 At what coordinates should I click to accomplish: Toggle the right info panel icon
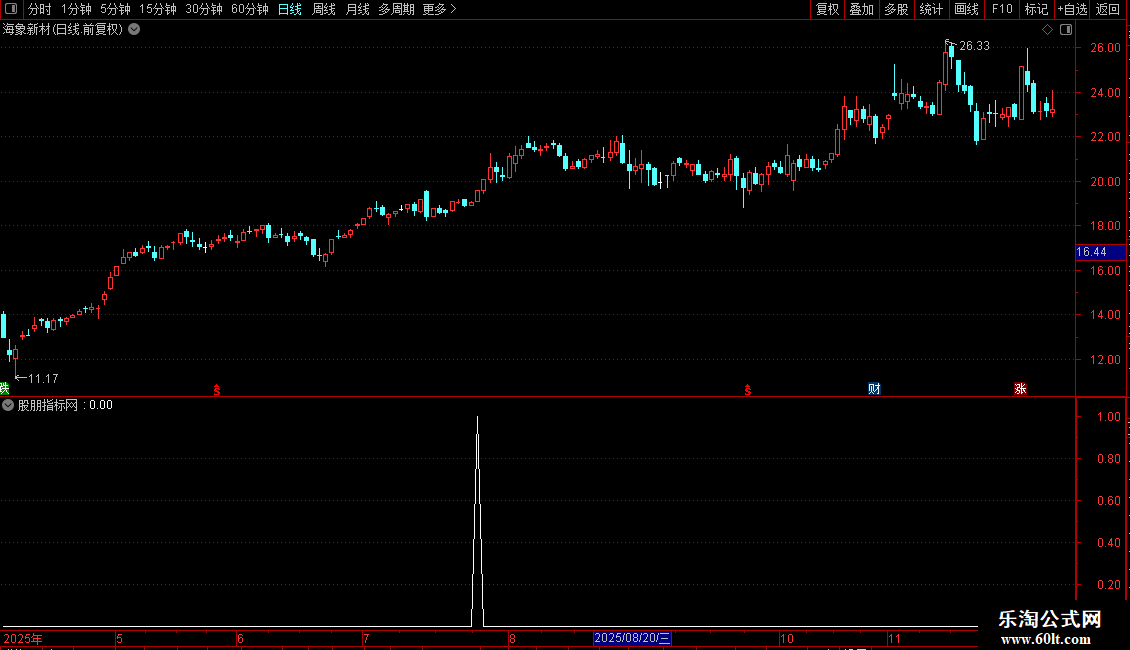(x=1066, y=30)
